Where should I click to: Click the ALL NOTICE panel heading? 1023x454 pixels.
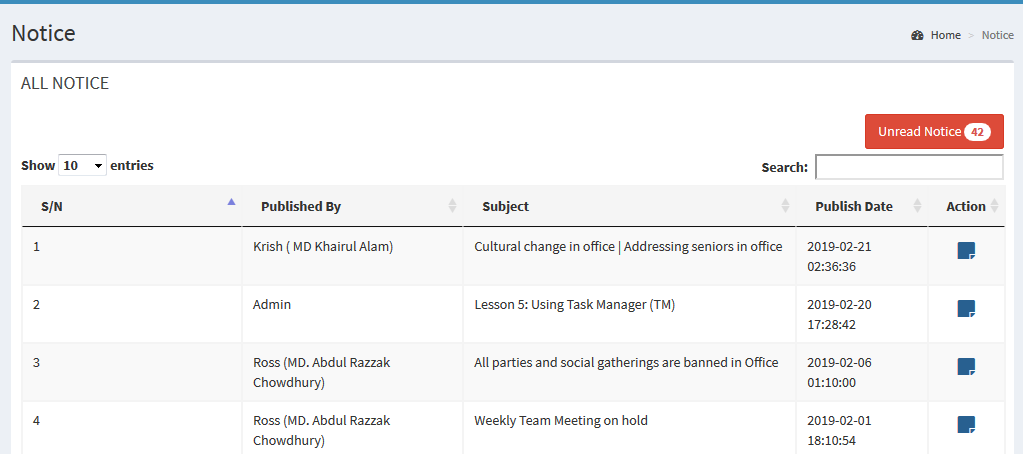click(65, 84)
